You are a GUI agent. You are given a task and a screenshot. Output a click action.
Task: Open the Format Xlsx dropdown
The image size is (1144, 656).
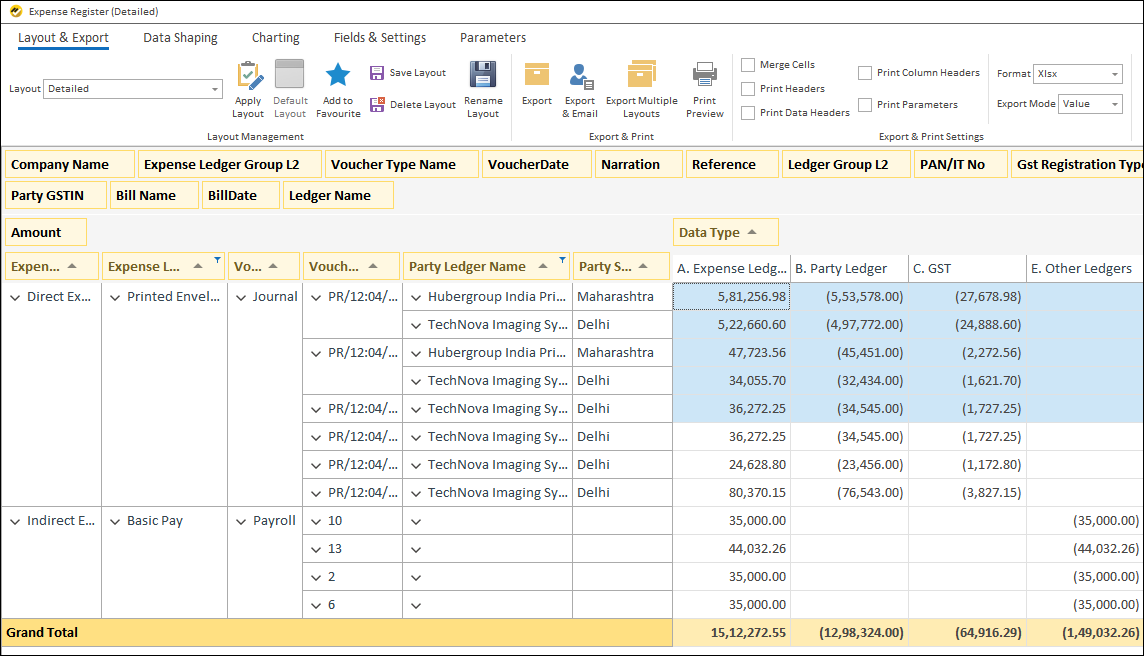1115,74
